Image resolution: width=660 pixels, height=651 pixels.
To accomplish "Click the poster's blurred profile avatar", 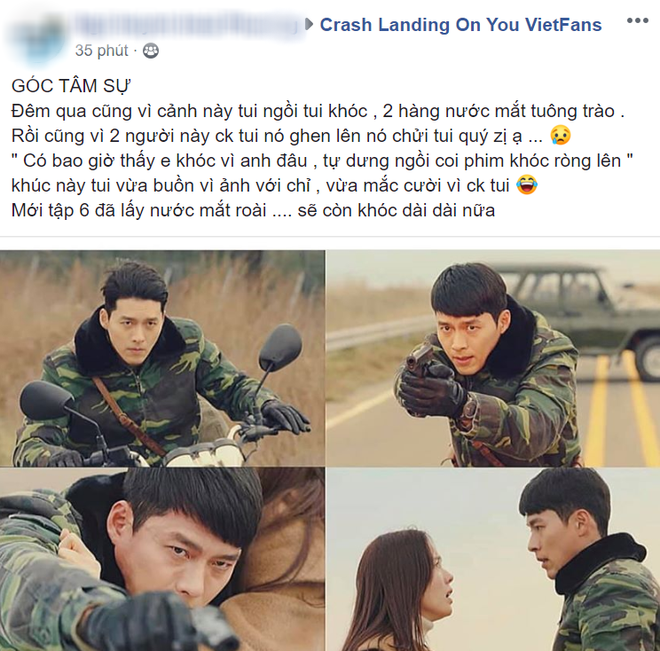I will pyautogui.click(x=36, y=37).
